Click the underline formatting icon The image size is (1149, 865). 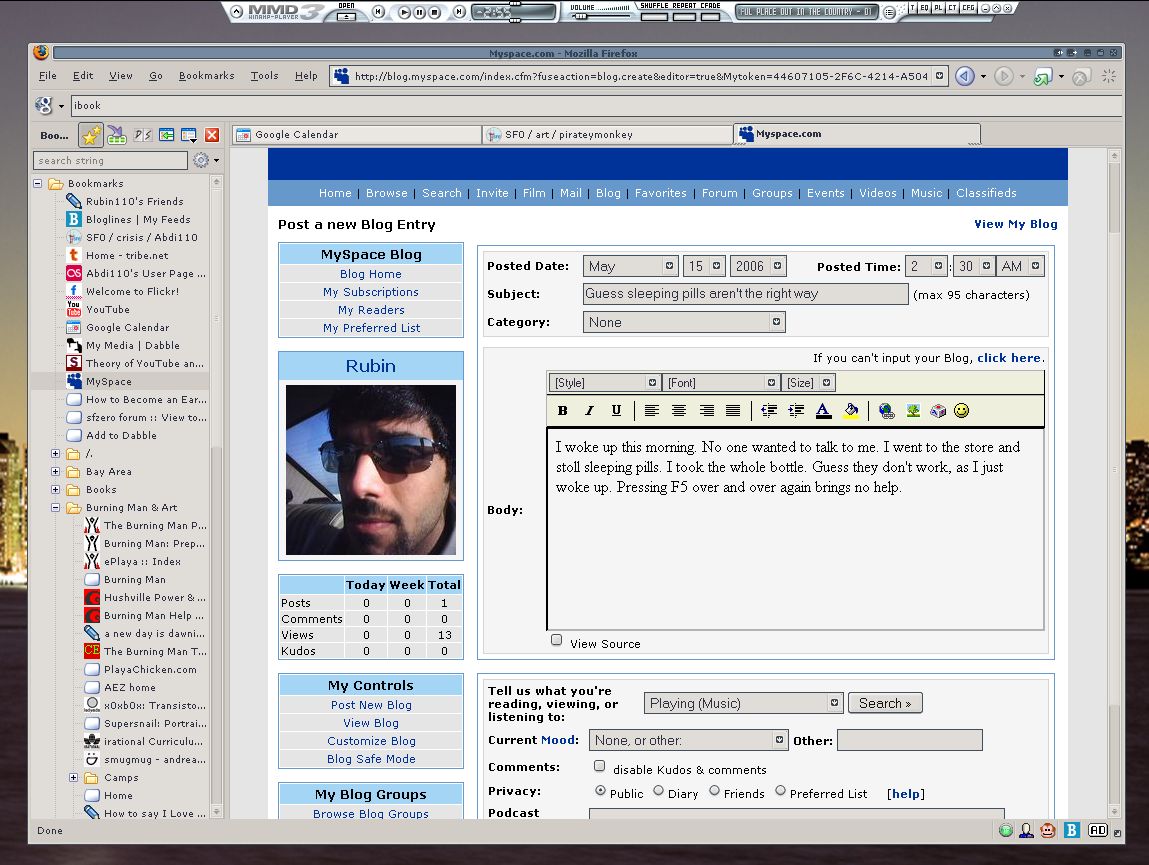[x=616, y=411]
